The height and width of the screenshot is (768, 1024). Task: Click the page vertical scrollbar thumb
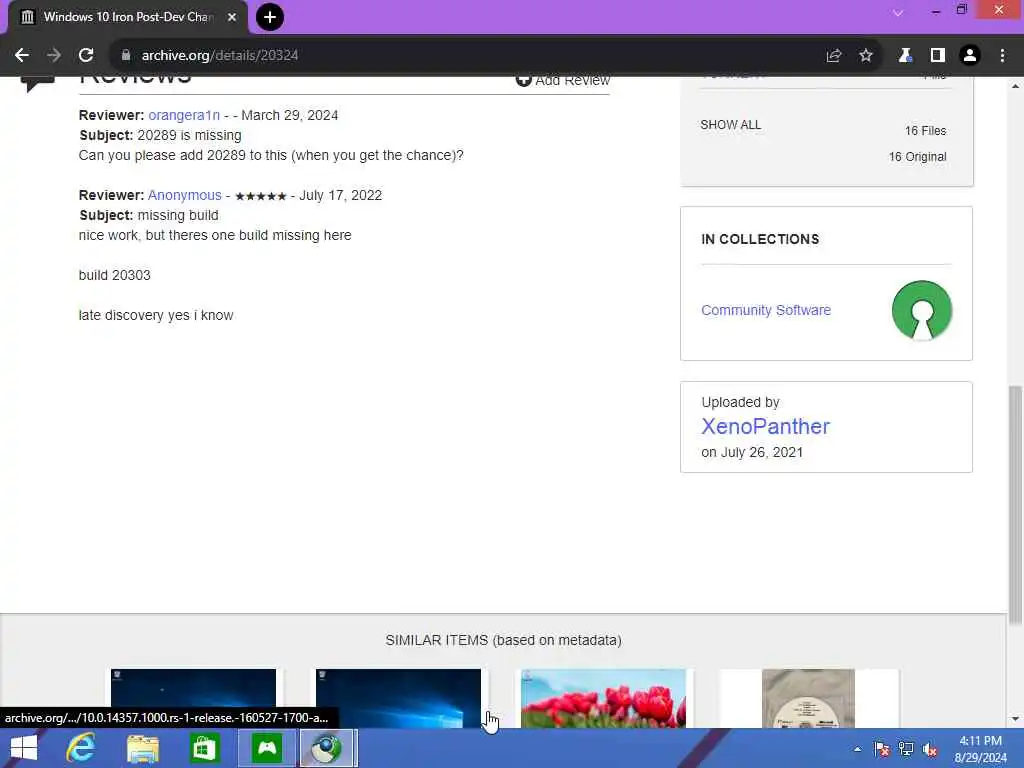coord(1015,504)
